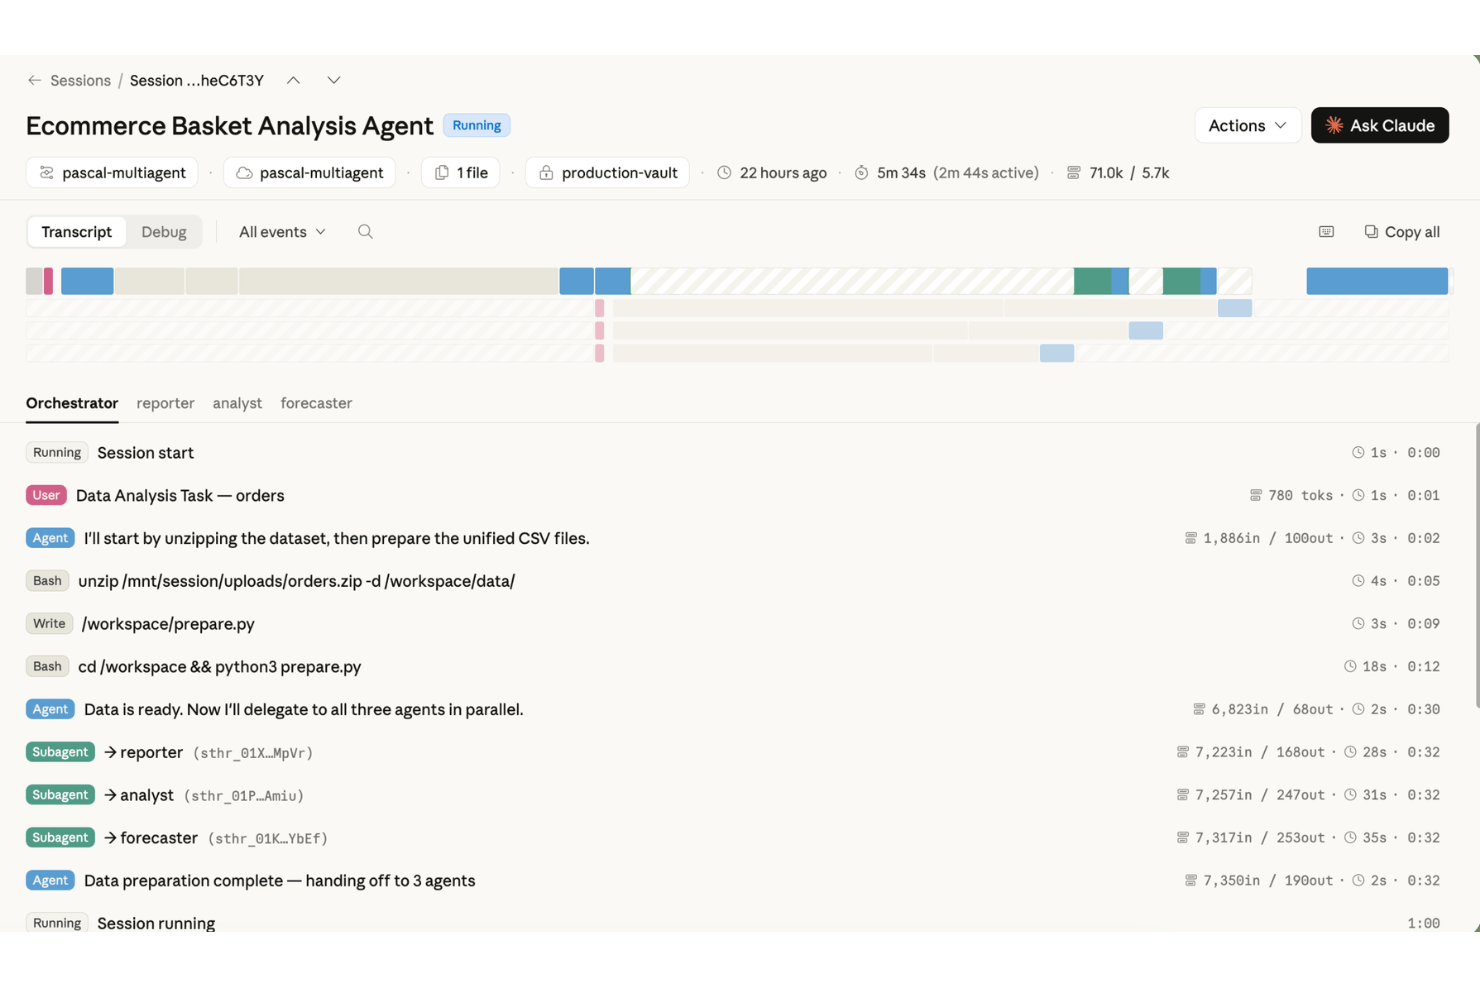Switch to the Transcript view
This screenshot has height=987, width=1480.
click(x=77, y=232)
